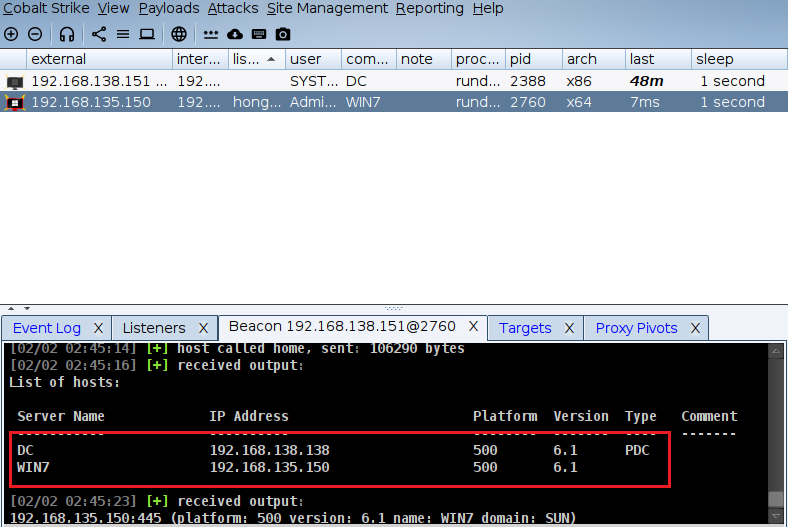
Task: Click pid 2760 cell
Action: click(x=528, y=102)
